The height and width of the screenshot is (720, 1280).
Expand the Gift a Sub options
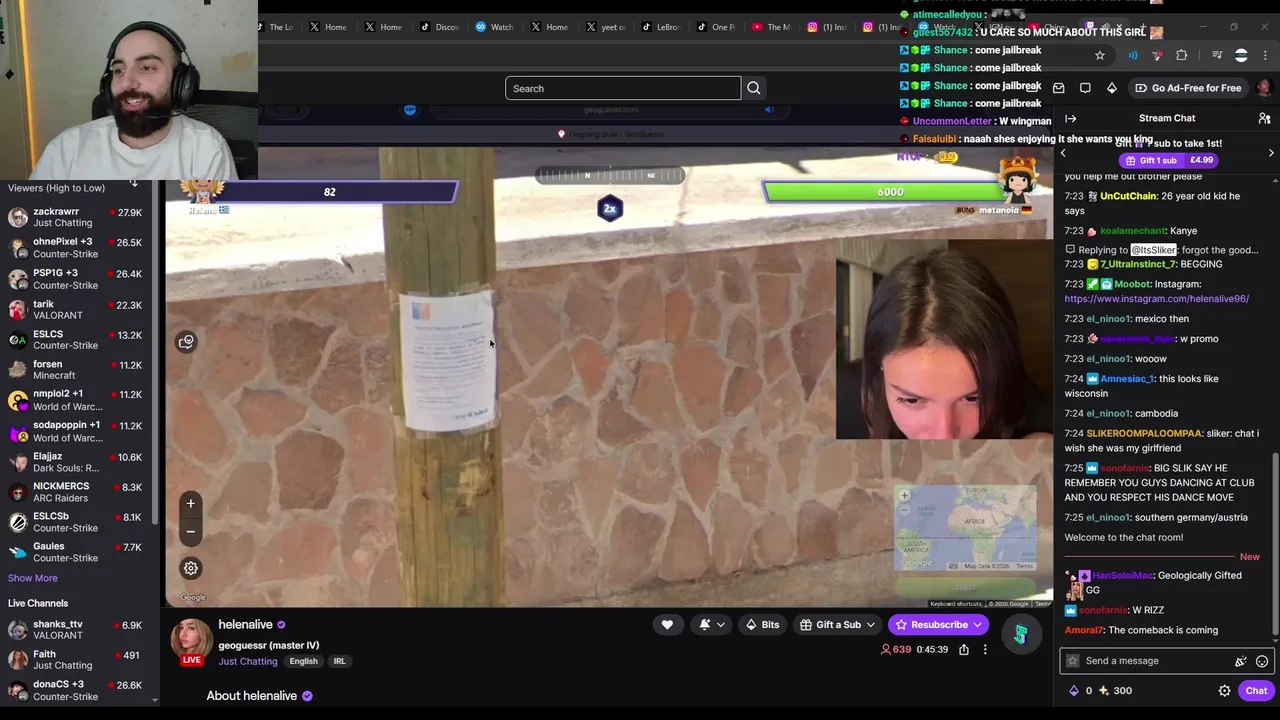838,625
